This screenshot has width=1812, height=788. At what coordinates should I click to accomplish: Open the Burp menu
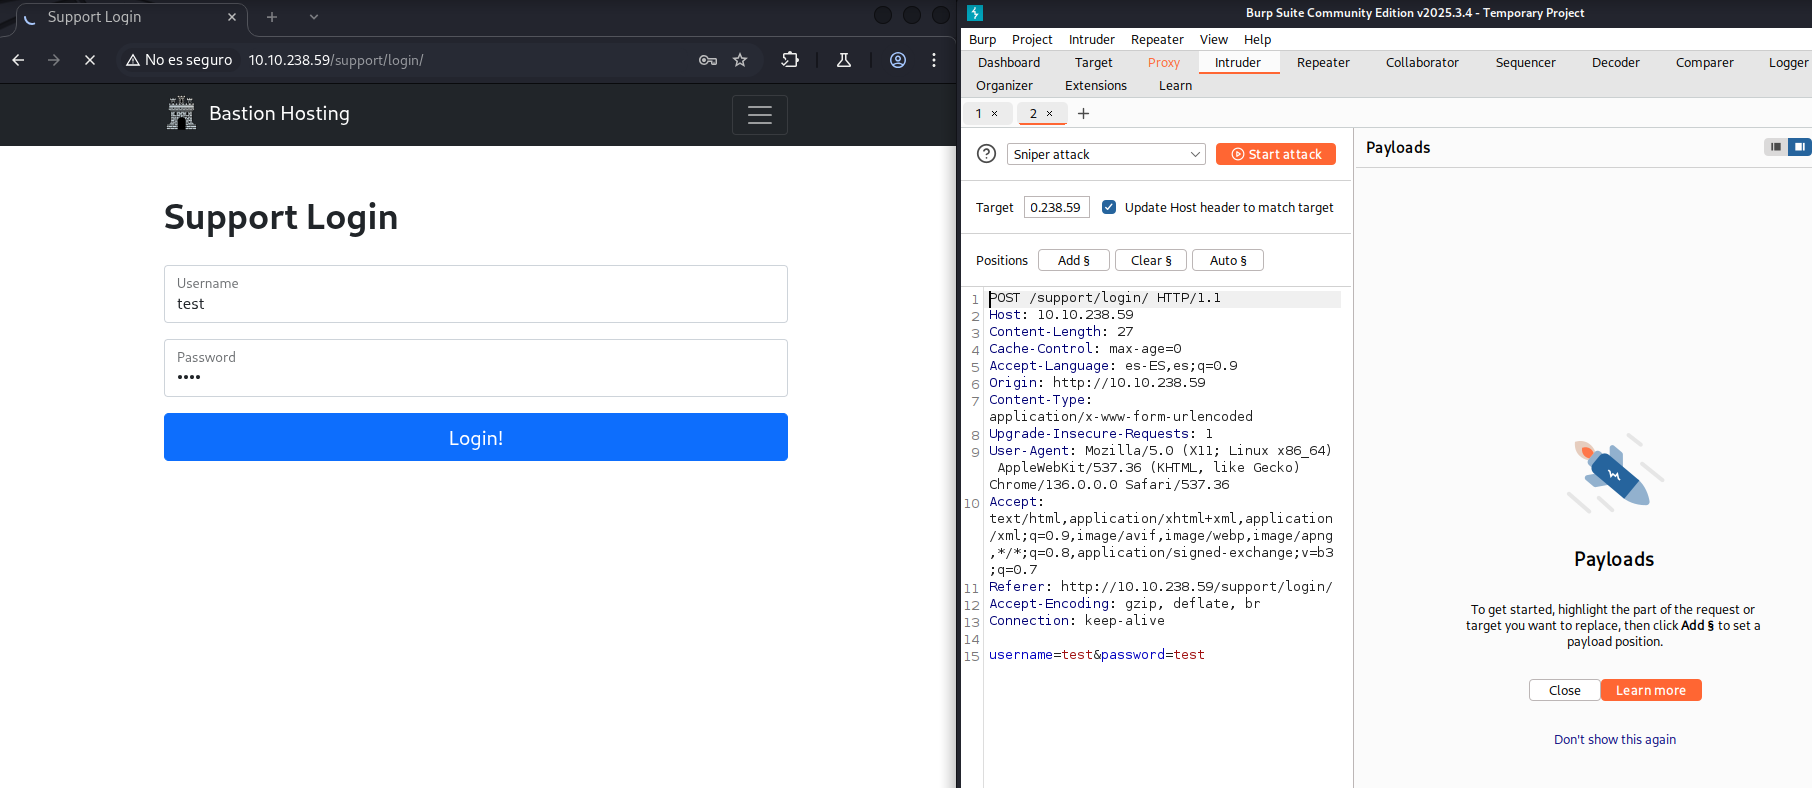click(983, 39)
